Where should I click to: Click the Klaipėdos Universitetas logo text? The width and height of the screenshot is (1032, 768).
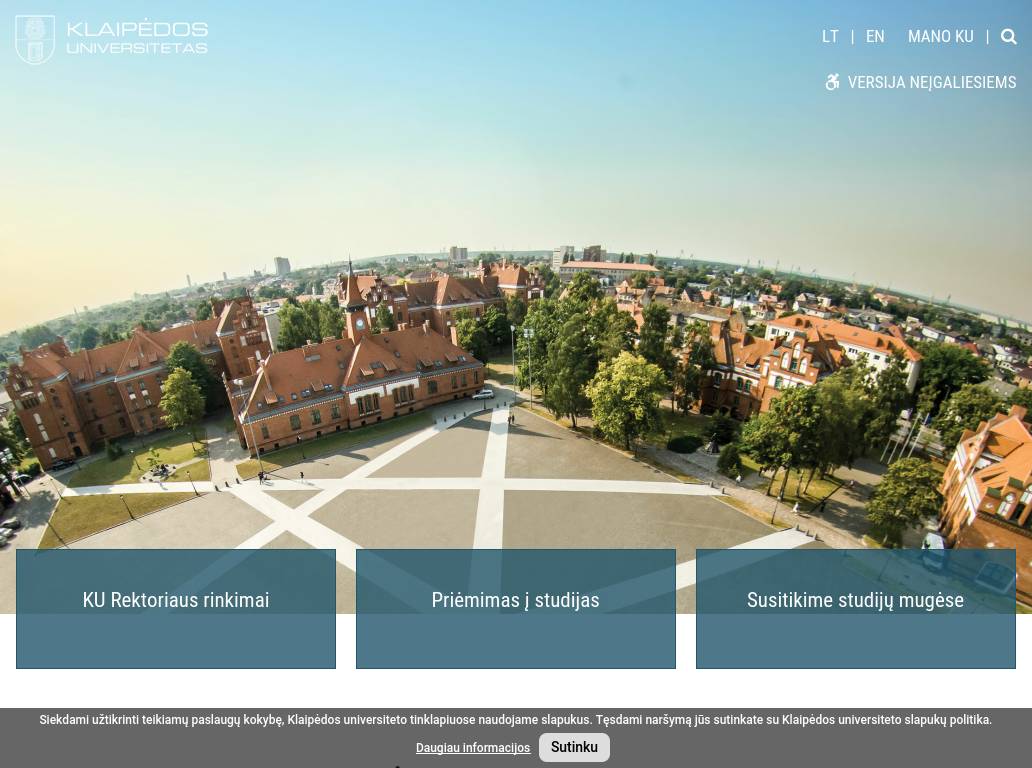[x=137, y=38]
